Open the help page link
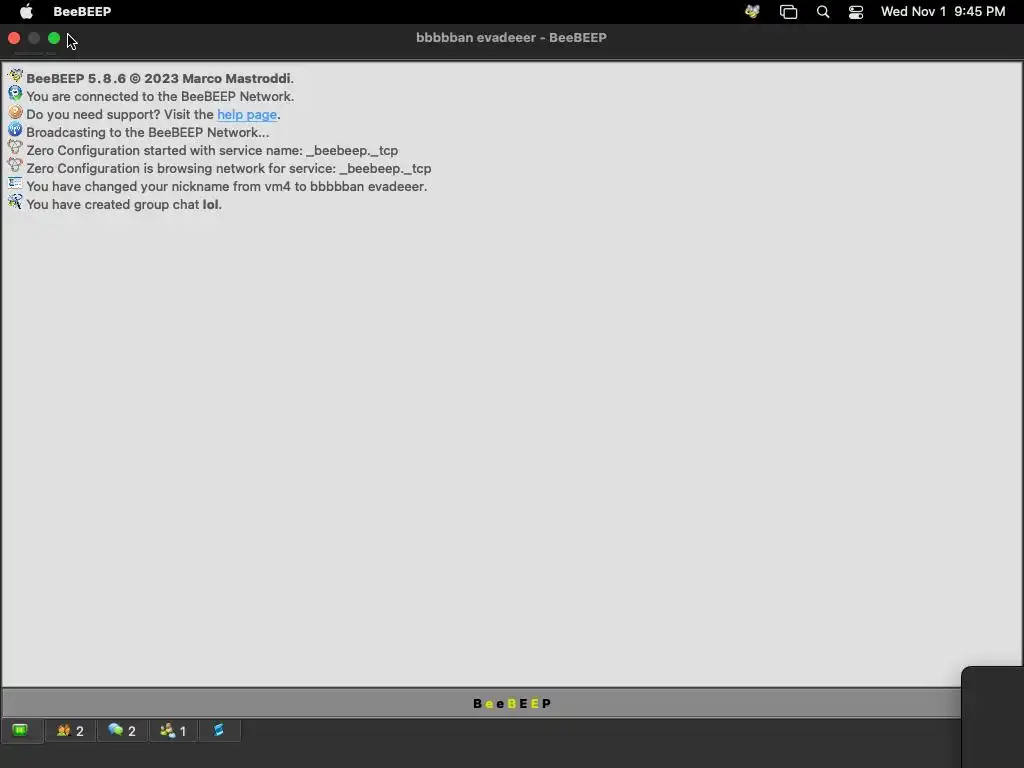The image size is (1024, 768). 247,114
